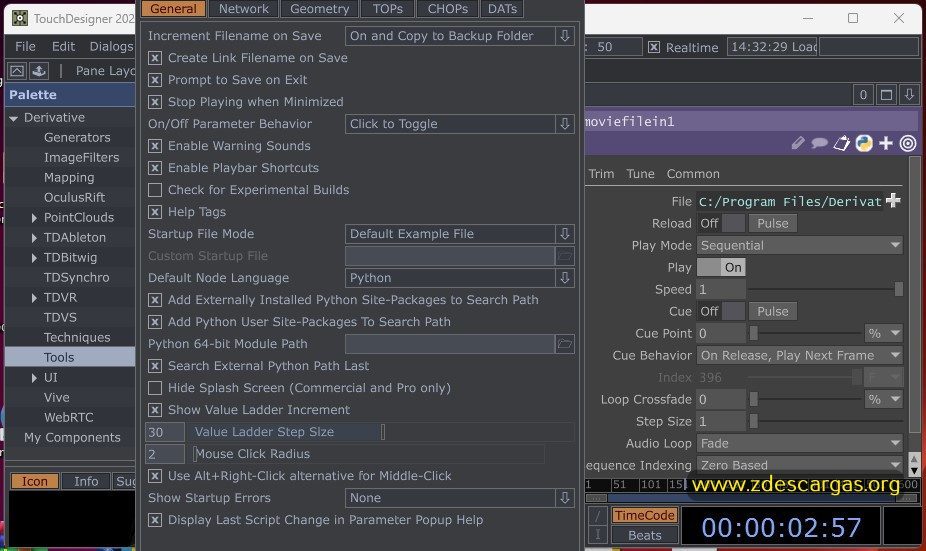
Task: Open Default Node Language dropdown
Action: 459,278
